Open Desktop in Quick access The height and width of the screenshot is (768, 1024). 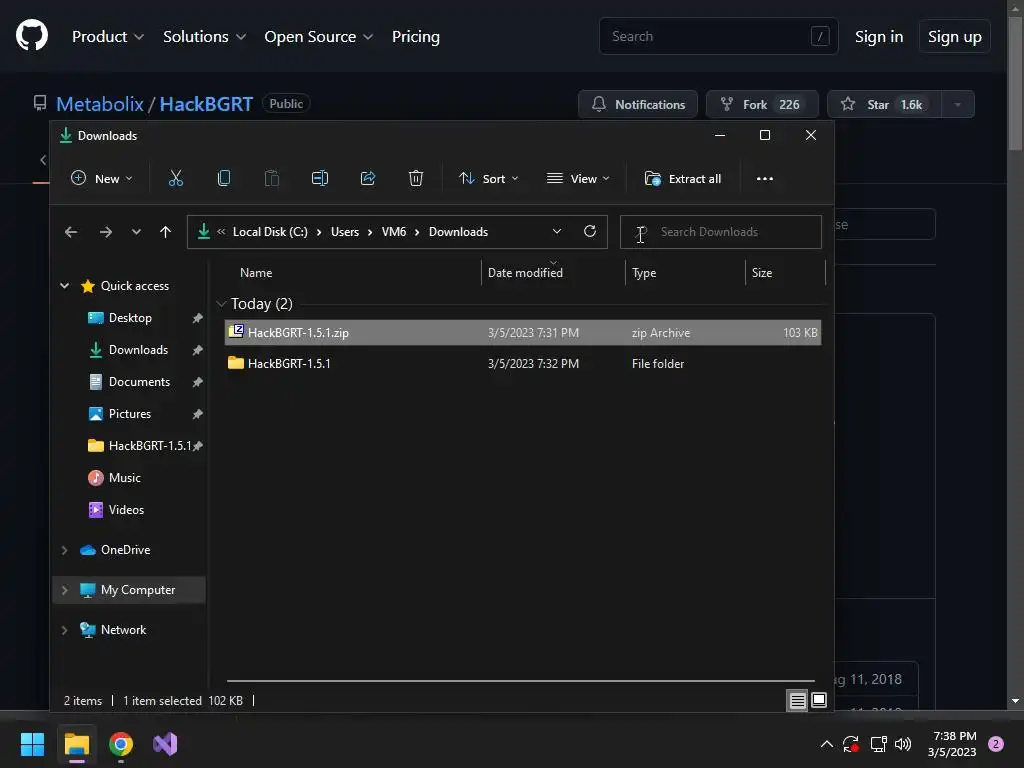[x=130, y=317]
